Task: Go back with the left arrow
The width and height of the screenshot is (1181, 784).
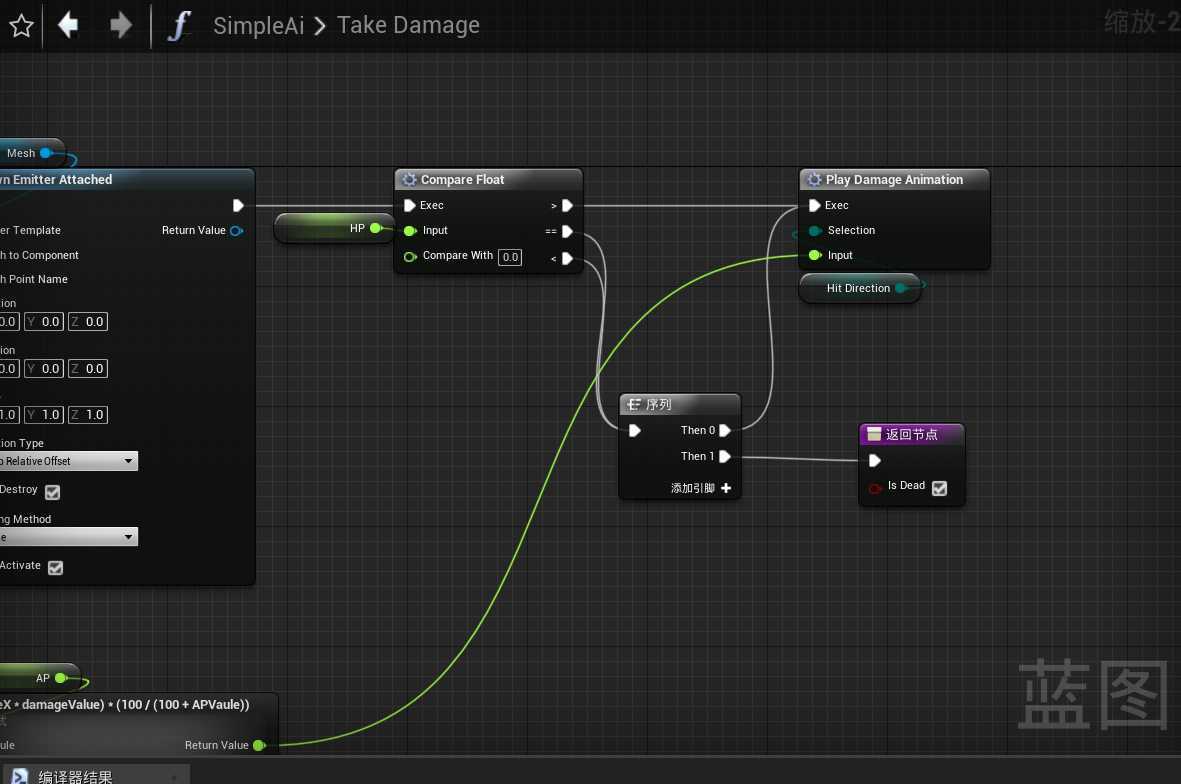Action: pyautogui.click(x=68, y=25)
